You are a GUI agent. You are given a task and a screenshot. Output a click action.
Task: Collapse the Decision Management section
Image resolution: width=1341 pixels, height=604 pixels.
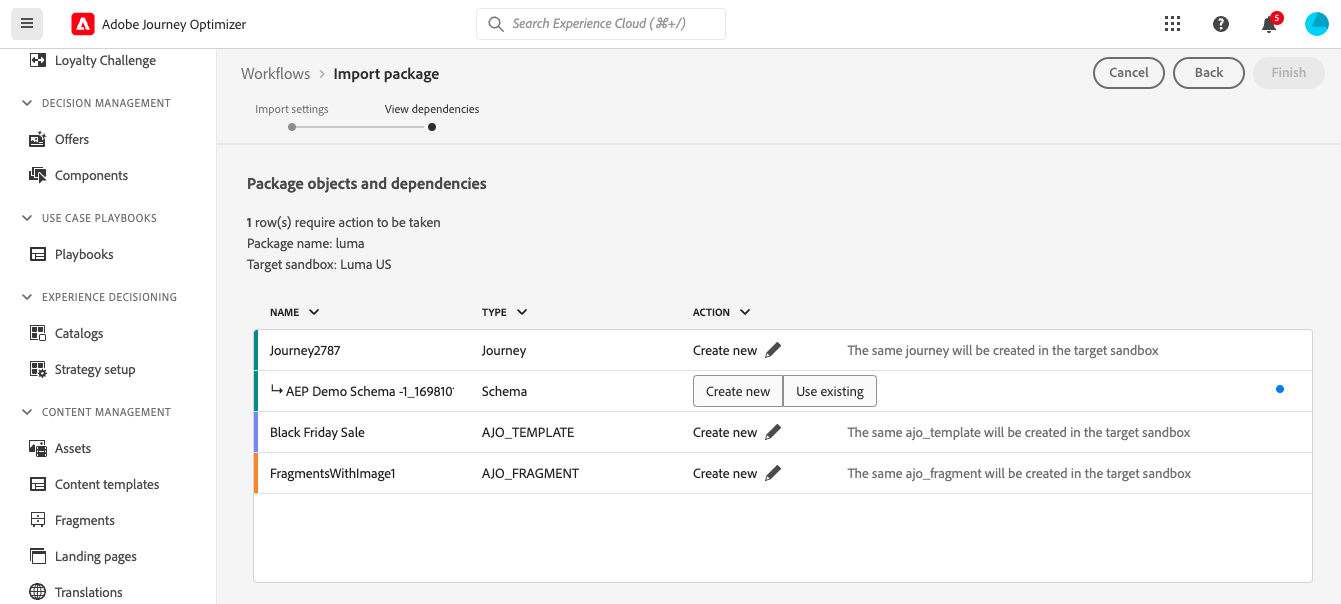point(27,103)
